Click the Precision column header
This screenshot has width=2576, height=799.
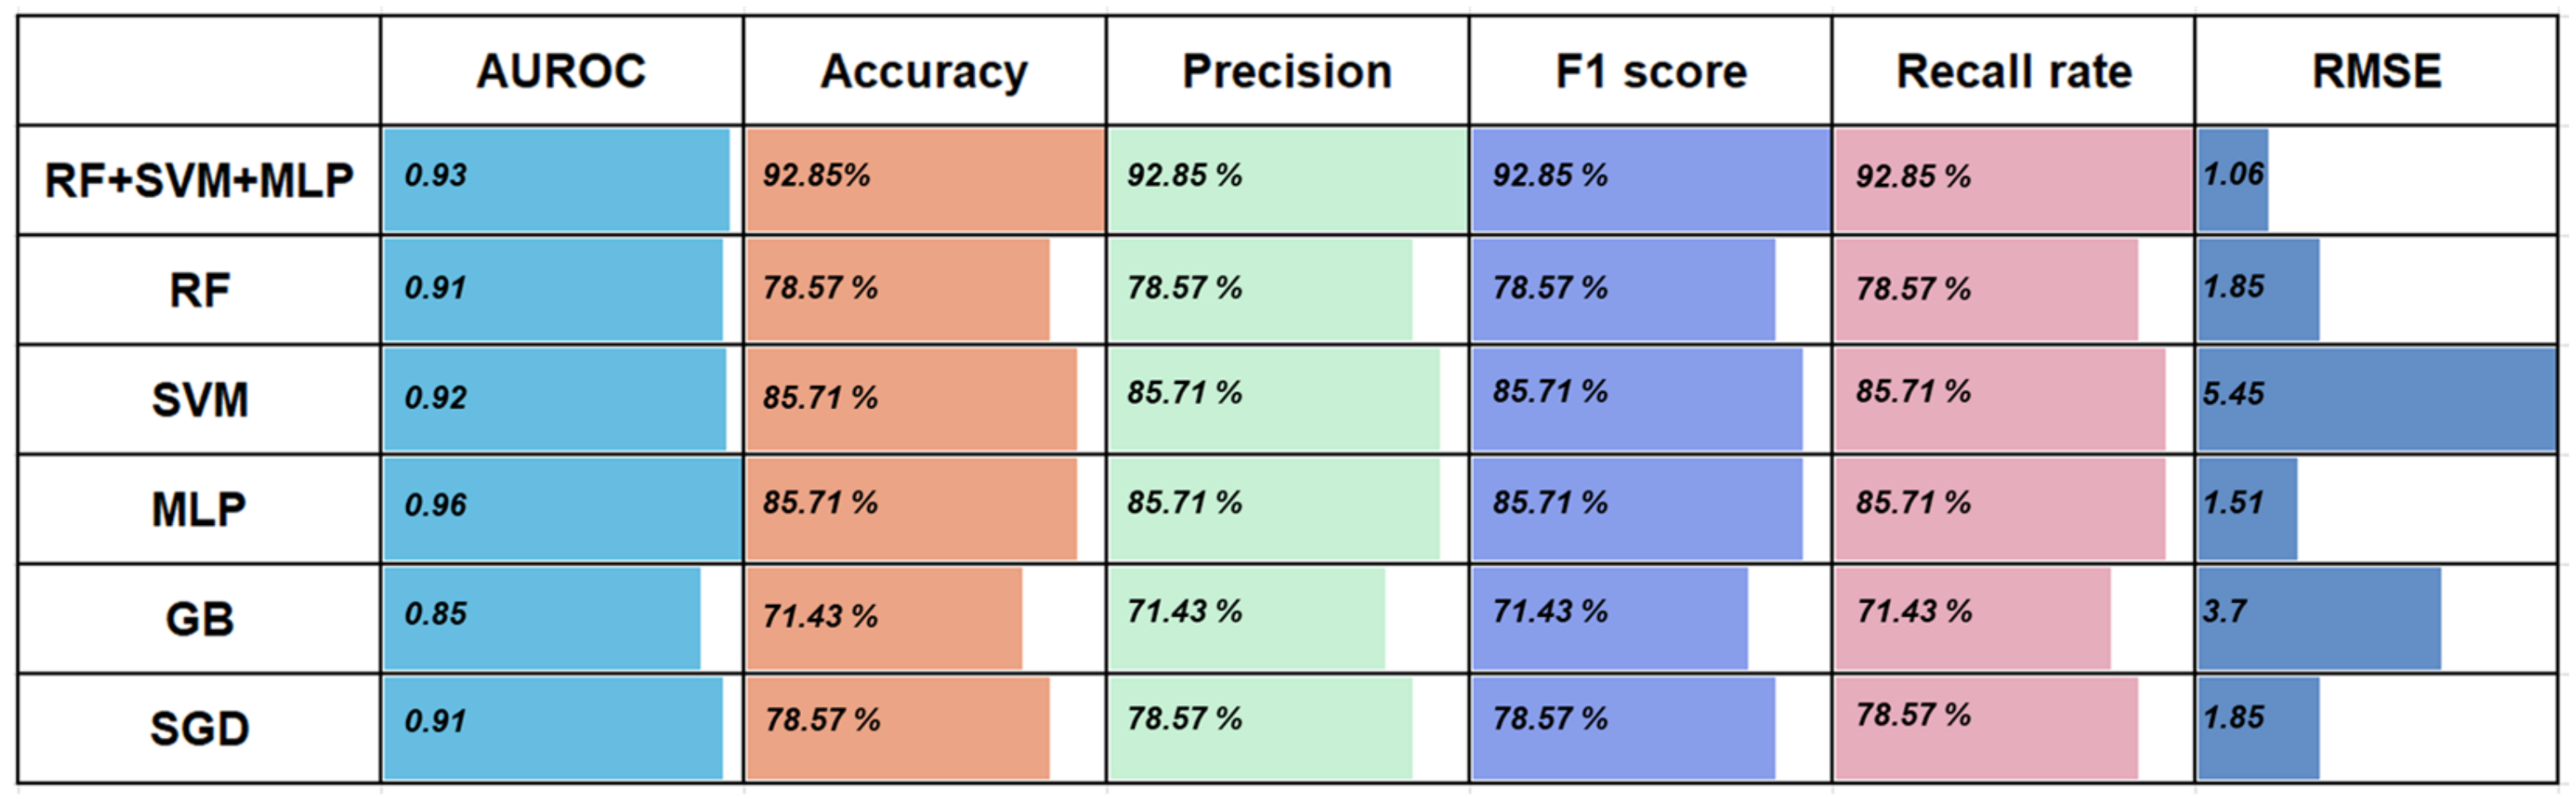[1287, 71]
